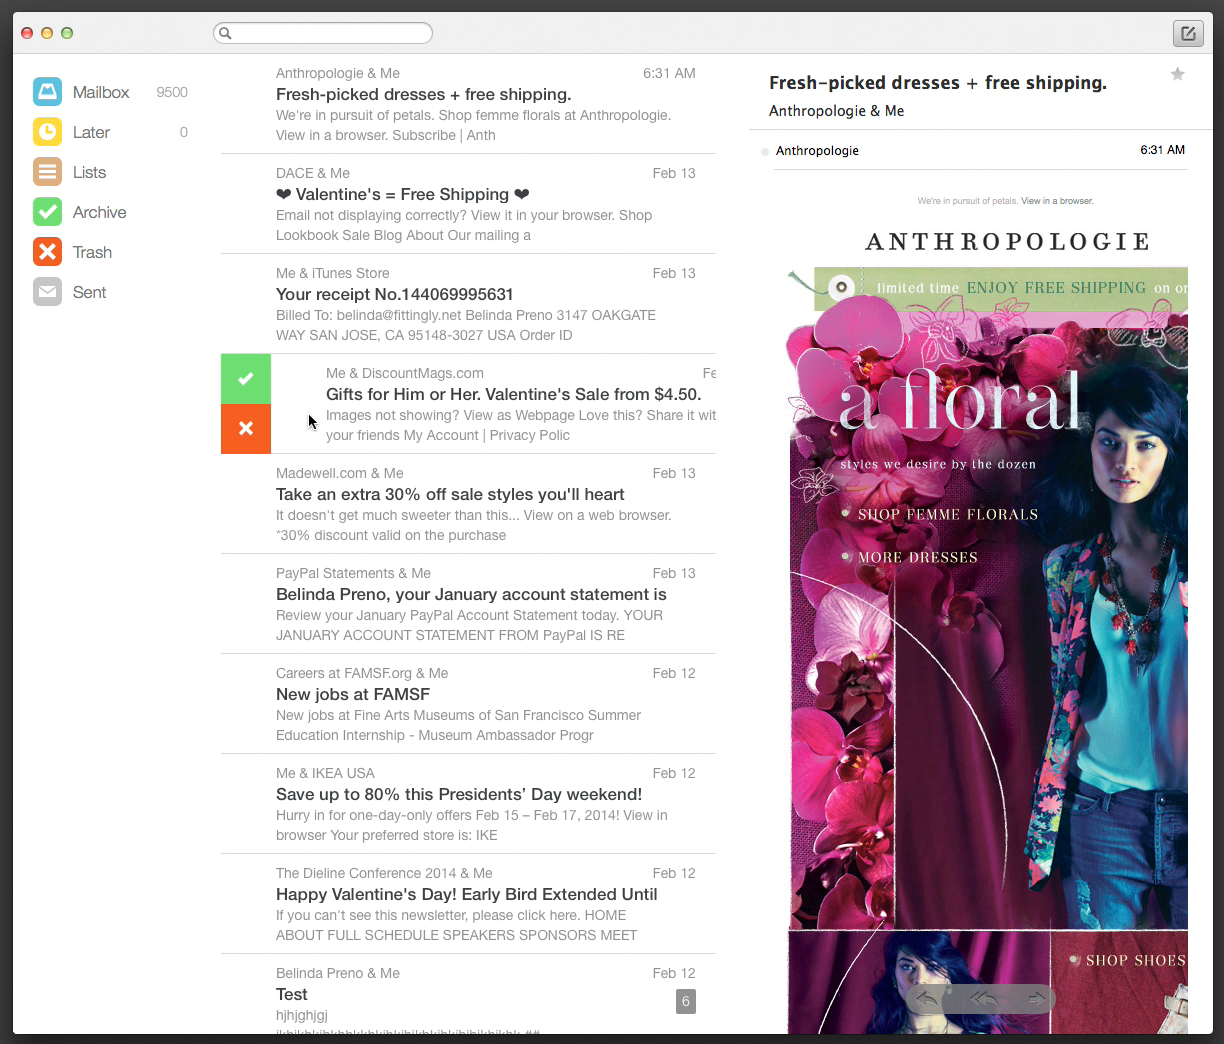Star the Fresh-picked dresses email

pyautogui.click(x=1178, y=74)
